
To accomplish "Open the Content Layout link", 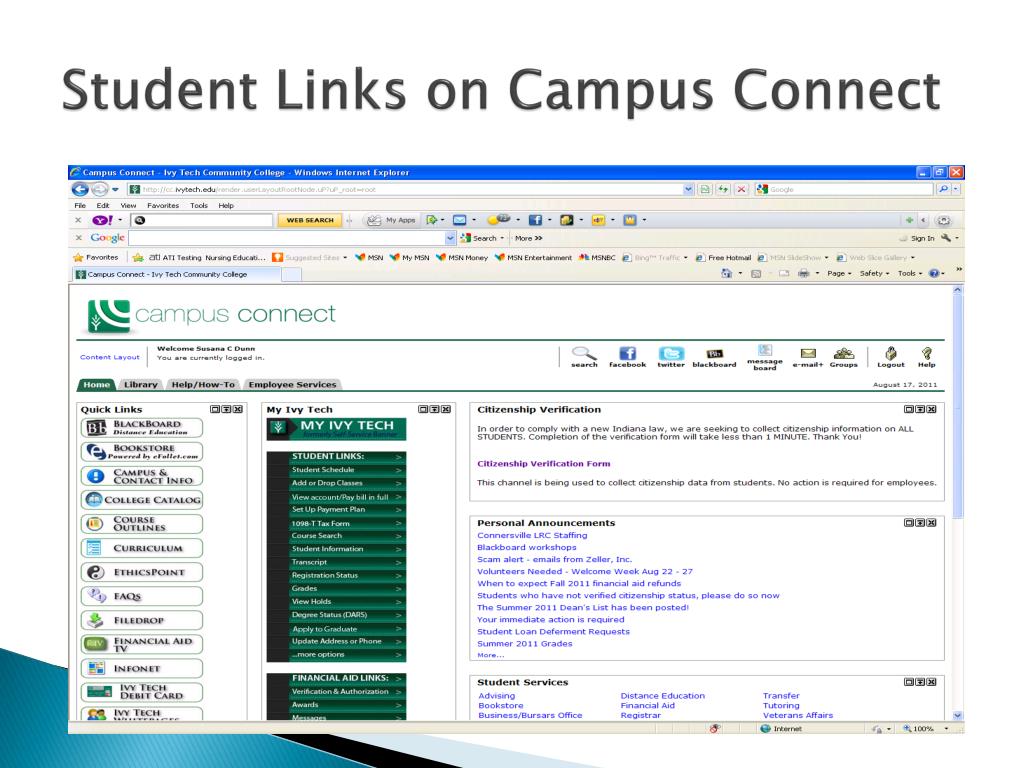I will point(110,357).
